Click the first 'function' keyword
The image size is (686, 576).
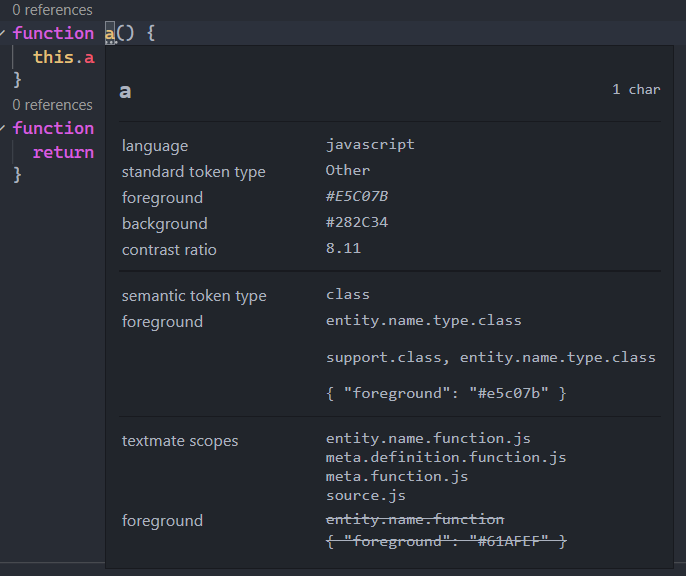pos(53,33)
